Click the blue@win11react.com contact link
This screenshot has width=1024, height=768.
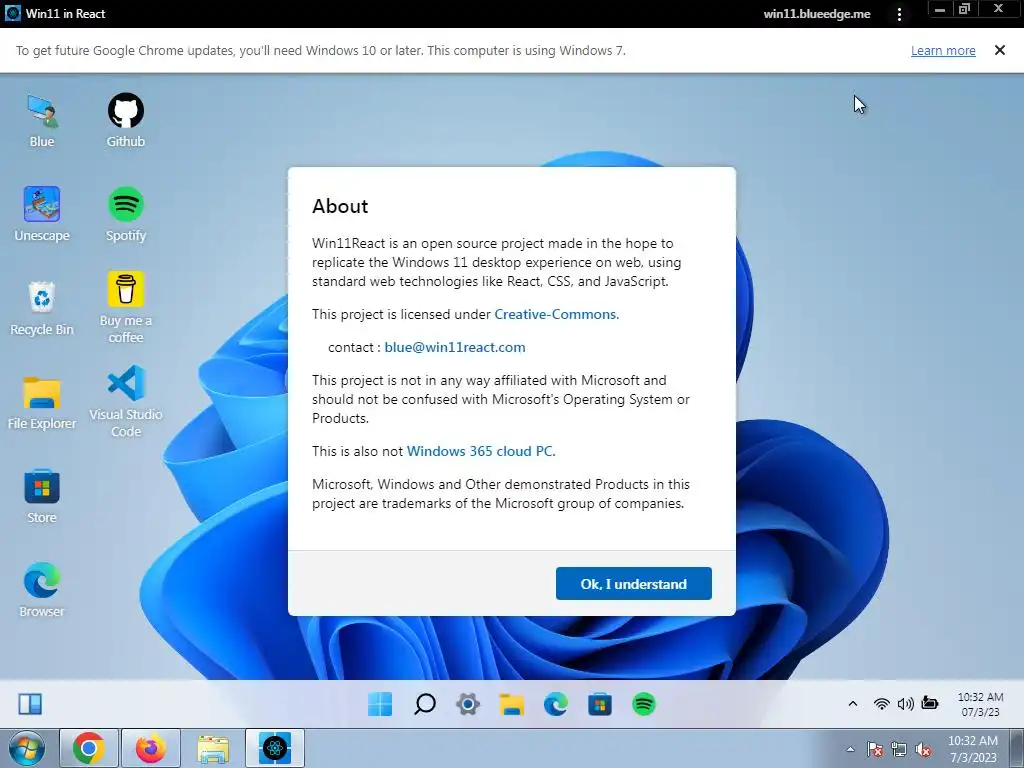455,347
